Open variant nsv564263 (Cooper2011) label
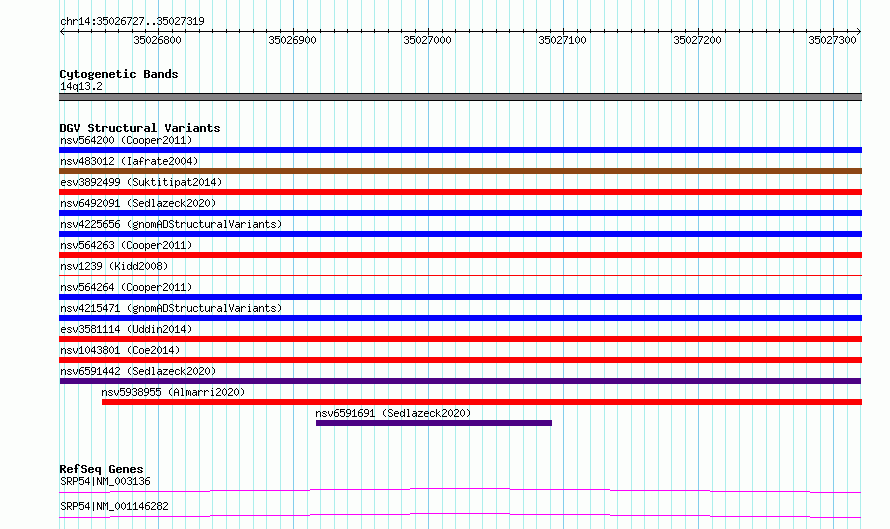 coord(126,245)
